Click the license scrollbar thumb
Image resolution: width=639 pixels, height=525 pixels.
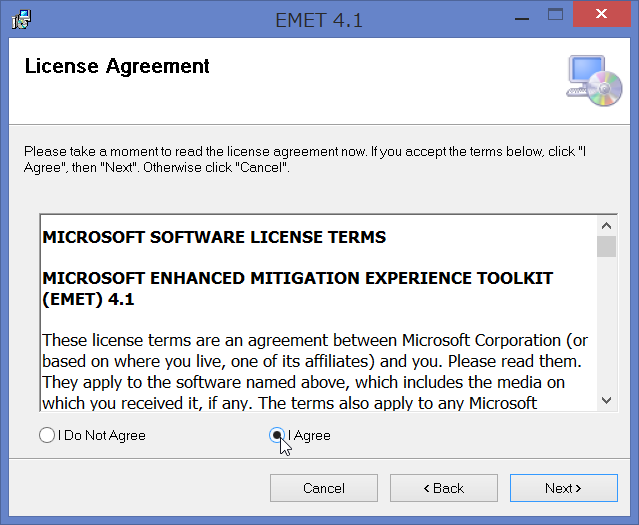(606, 246)
